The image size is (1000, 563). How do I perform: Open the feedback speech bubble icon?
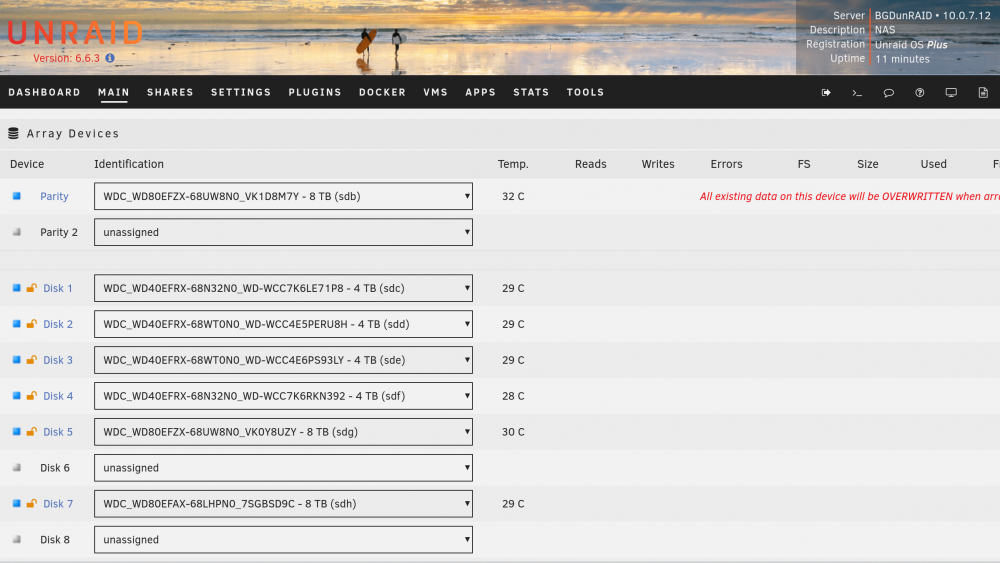point(888,92)
